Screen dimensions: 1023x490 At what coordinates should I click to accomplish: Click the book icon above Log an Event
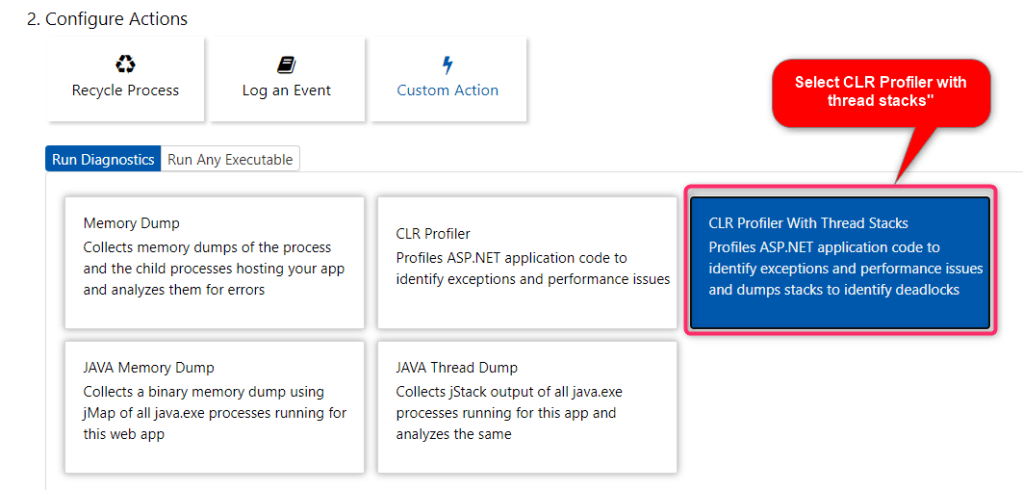286,65
